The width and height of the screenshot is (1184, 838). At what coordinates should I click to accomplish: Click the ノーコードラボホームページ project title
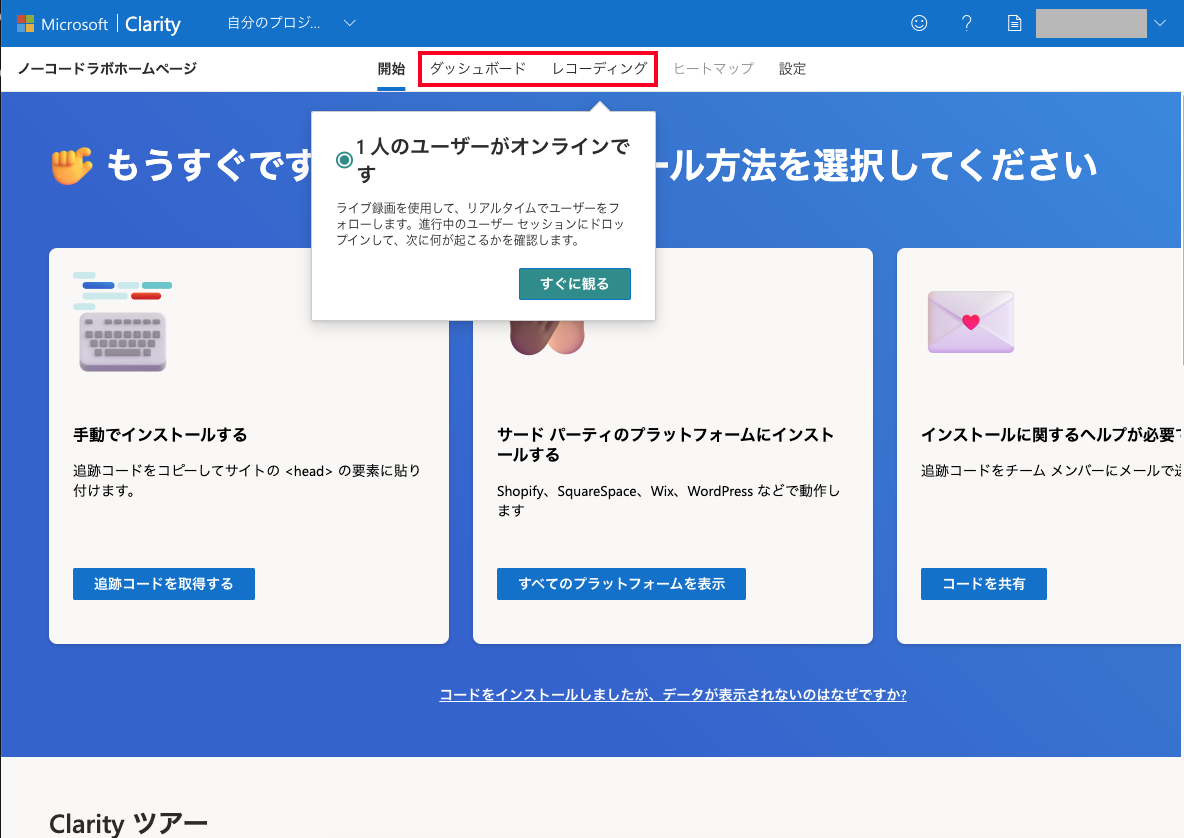pos(107,69)
